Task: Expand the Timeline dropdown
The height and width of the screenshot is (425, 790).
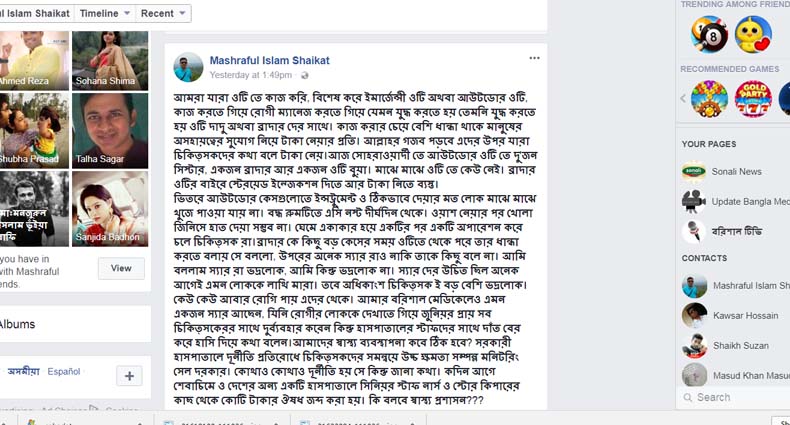Action: click(x=104, y=14)
